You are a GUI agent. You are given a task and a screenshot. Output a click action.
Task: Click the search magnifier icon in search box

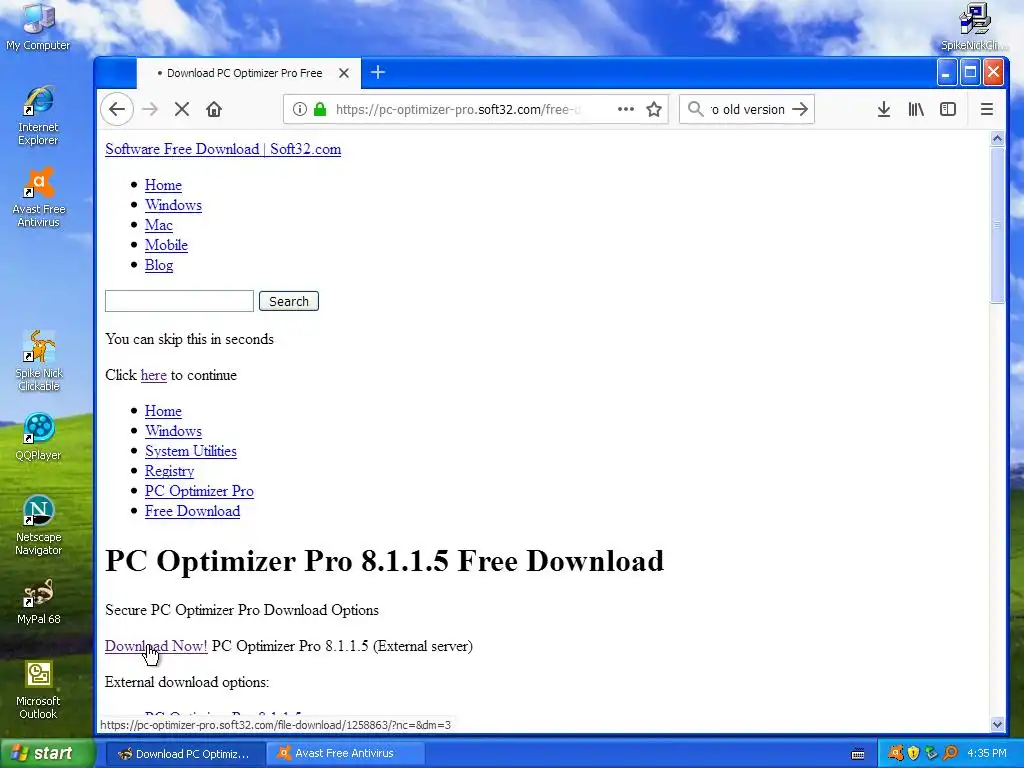coord(696,109)
